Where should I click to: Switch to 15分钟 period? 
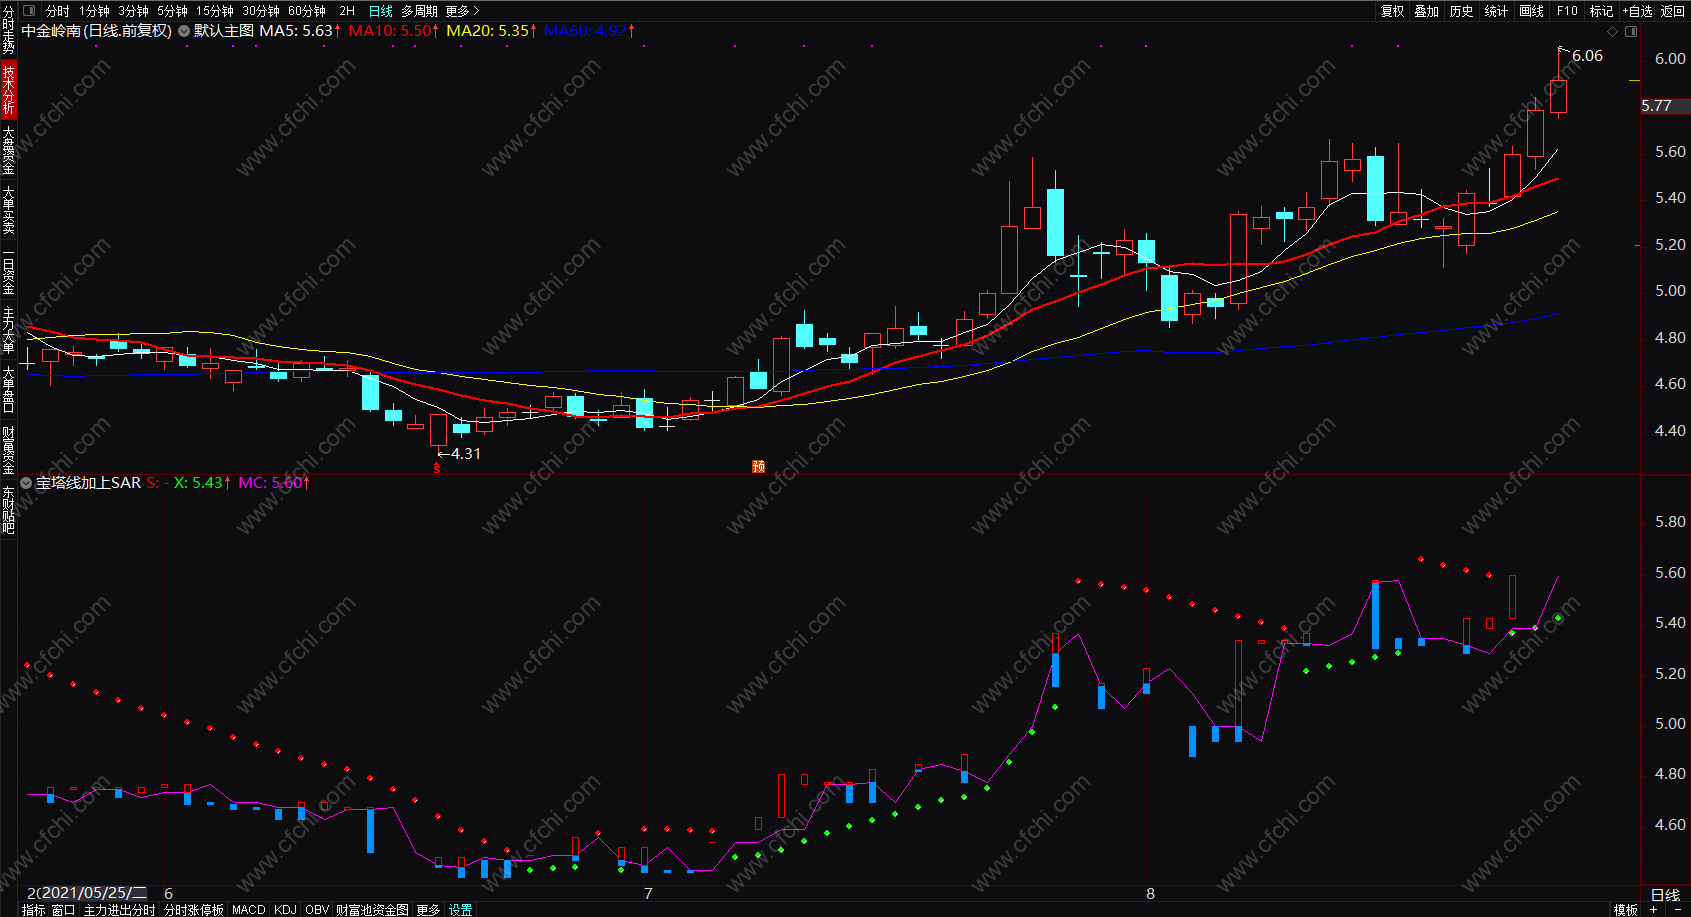(x=215, y=11)
